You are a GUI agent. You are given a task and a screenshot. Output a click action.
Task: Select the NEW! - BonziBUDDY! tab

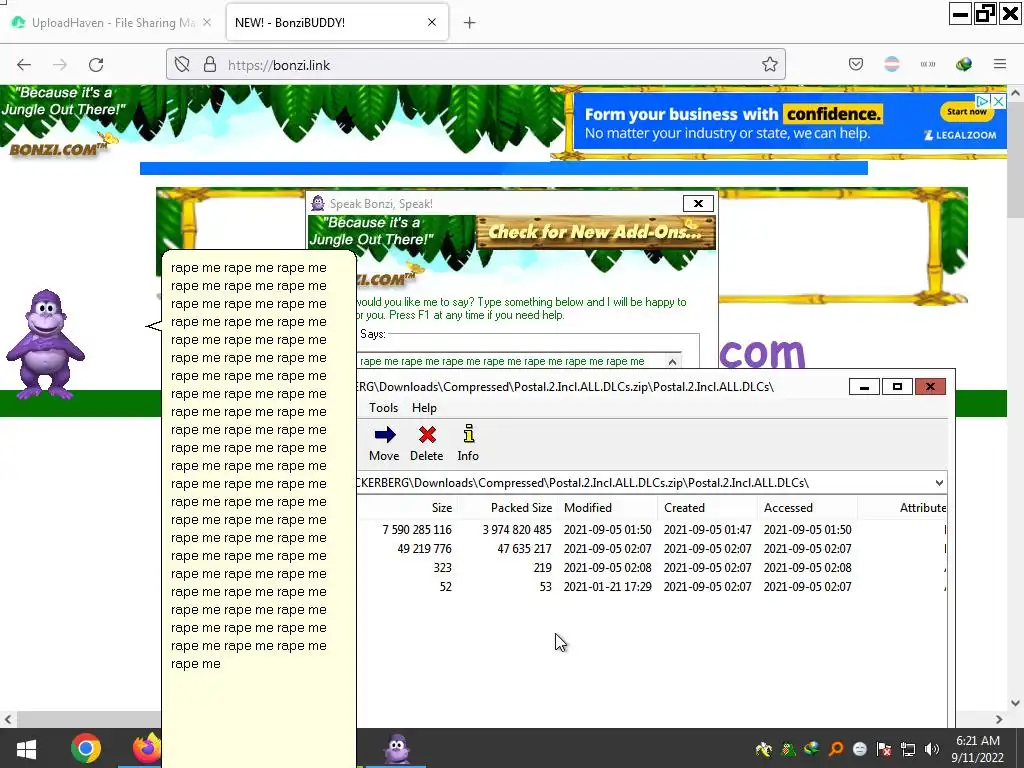(x=337, y=22)
